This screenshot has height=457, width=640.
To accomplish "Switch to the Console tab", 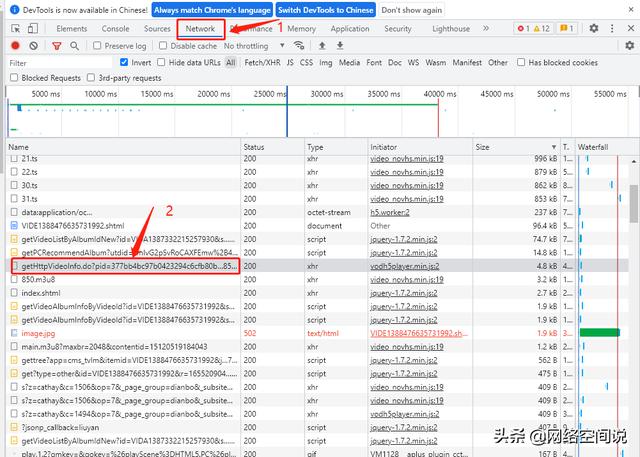I will (115, 29).
